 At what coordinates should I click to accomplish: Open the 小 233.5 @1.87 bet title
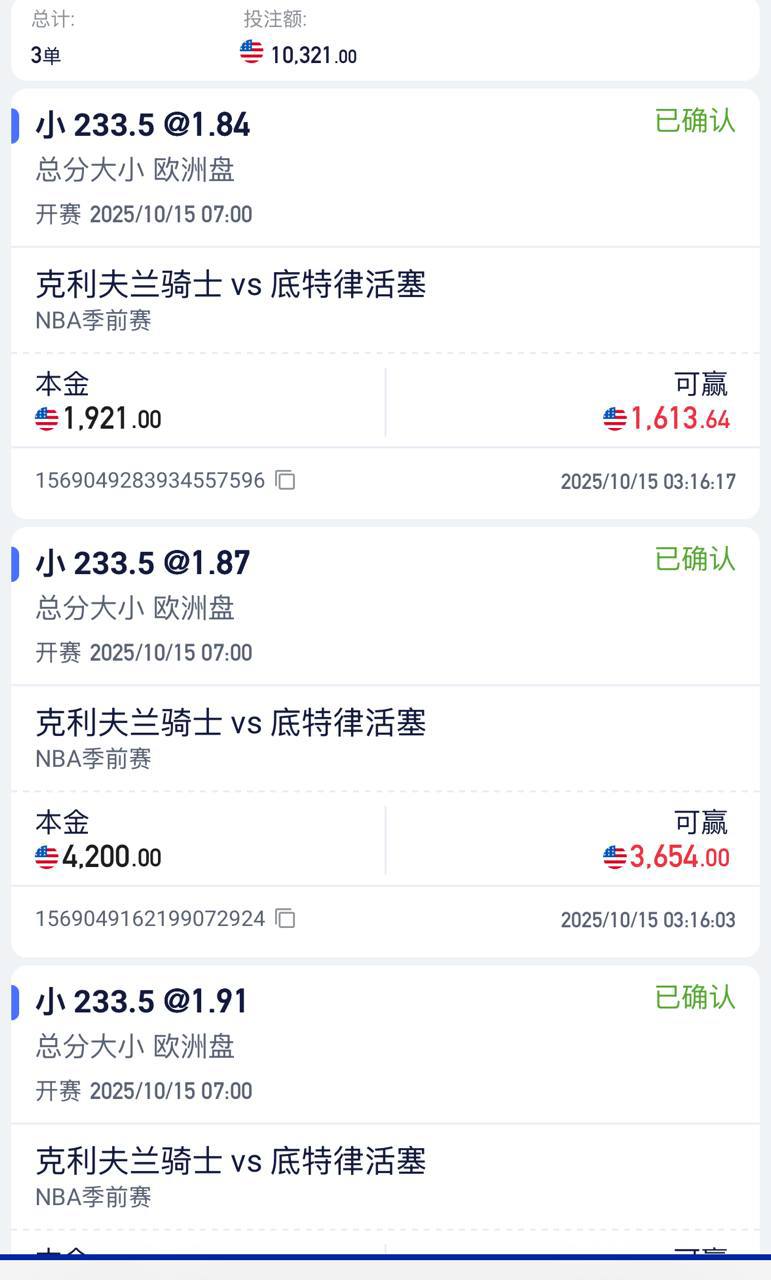coord(143,563)
